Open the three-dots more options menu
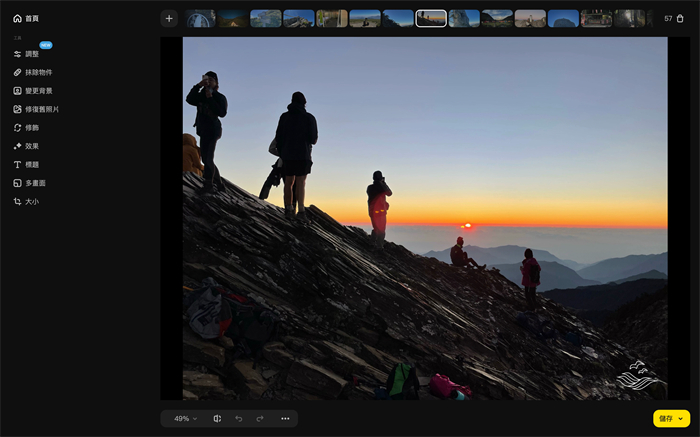 [285, 418]
